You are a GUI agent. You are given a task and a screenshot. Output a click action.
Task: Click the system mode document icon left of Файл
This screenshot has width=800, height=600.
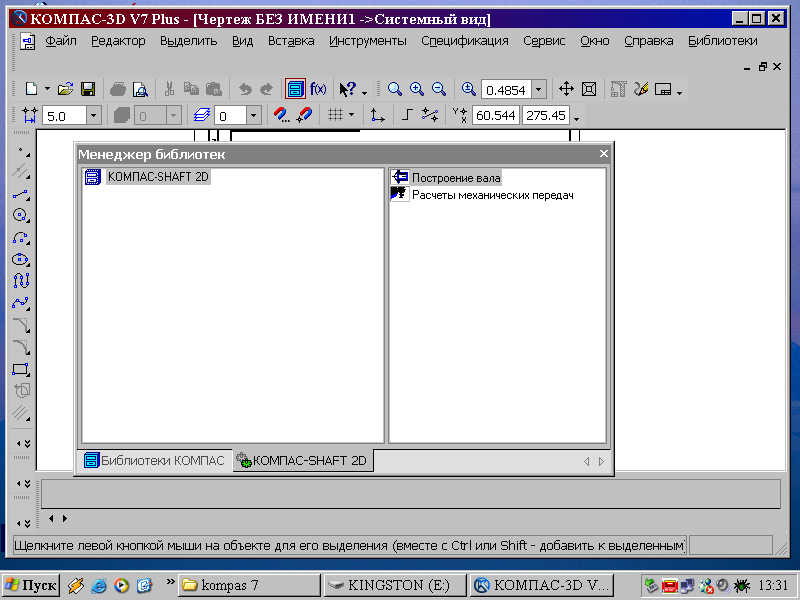[27, 41]
